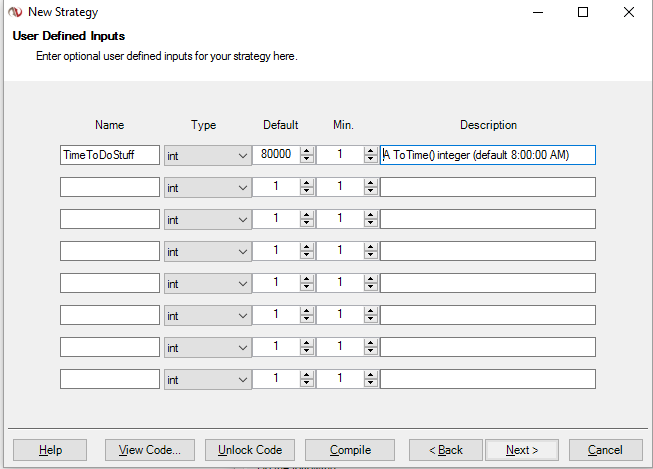
Task: Click the empty Name field in second row
Action: (x=110, y=187)
